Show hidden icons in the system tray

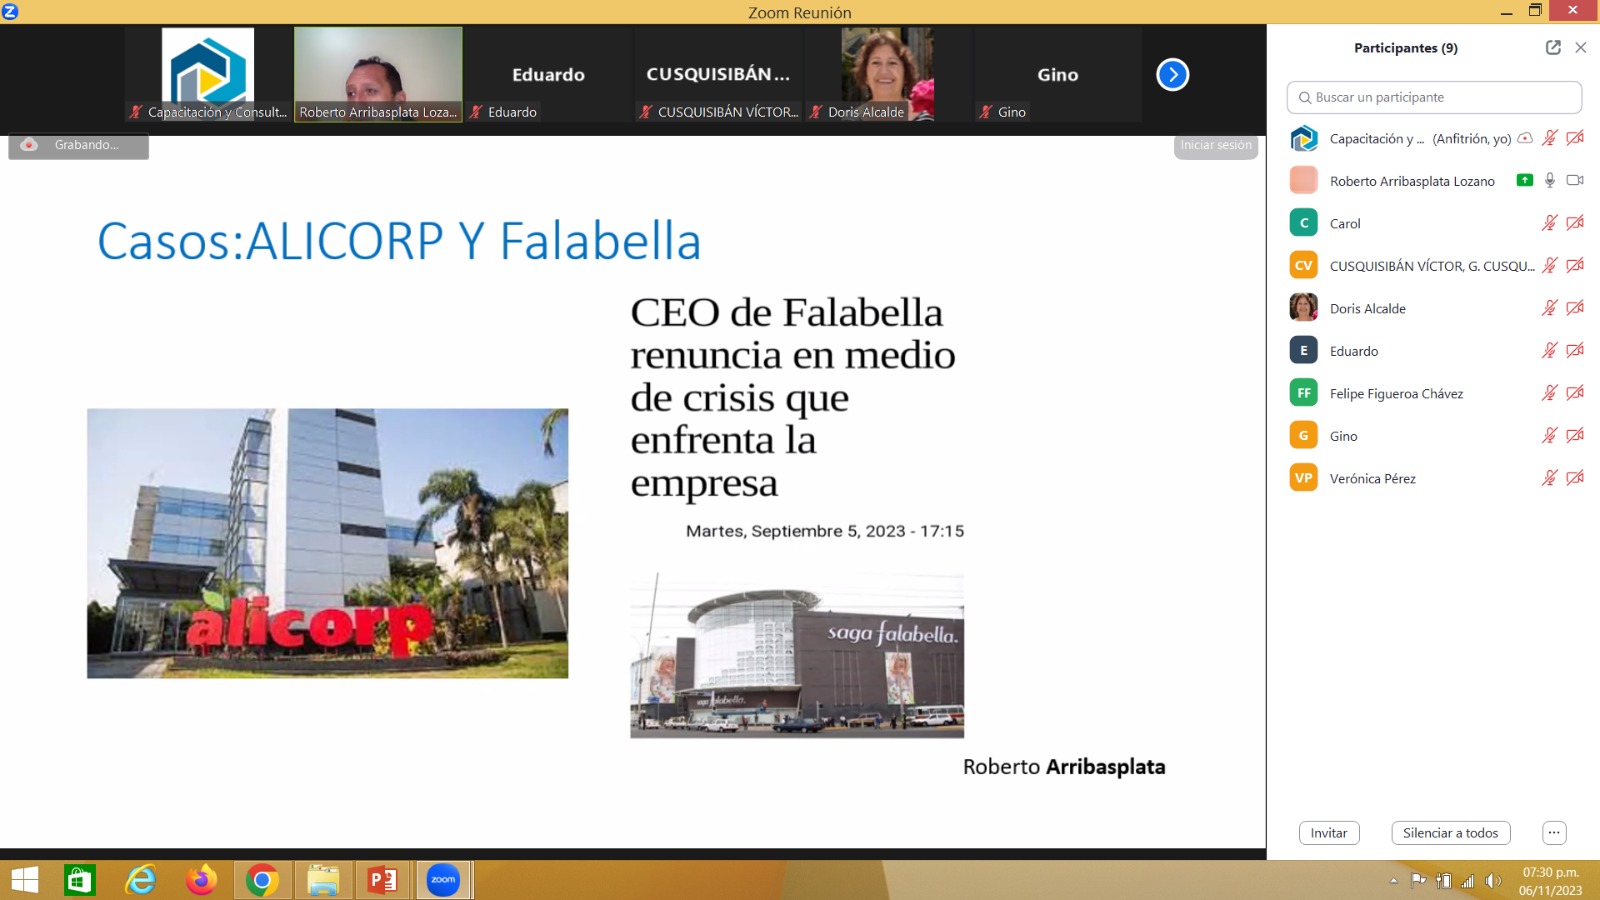(1393, 881)
